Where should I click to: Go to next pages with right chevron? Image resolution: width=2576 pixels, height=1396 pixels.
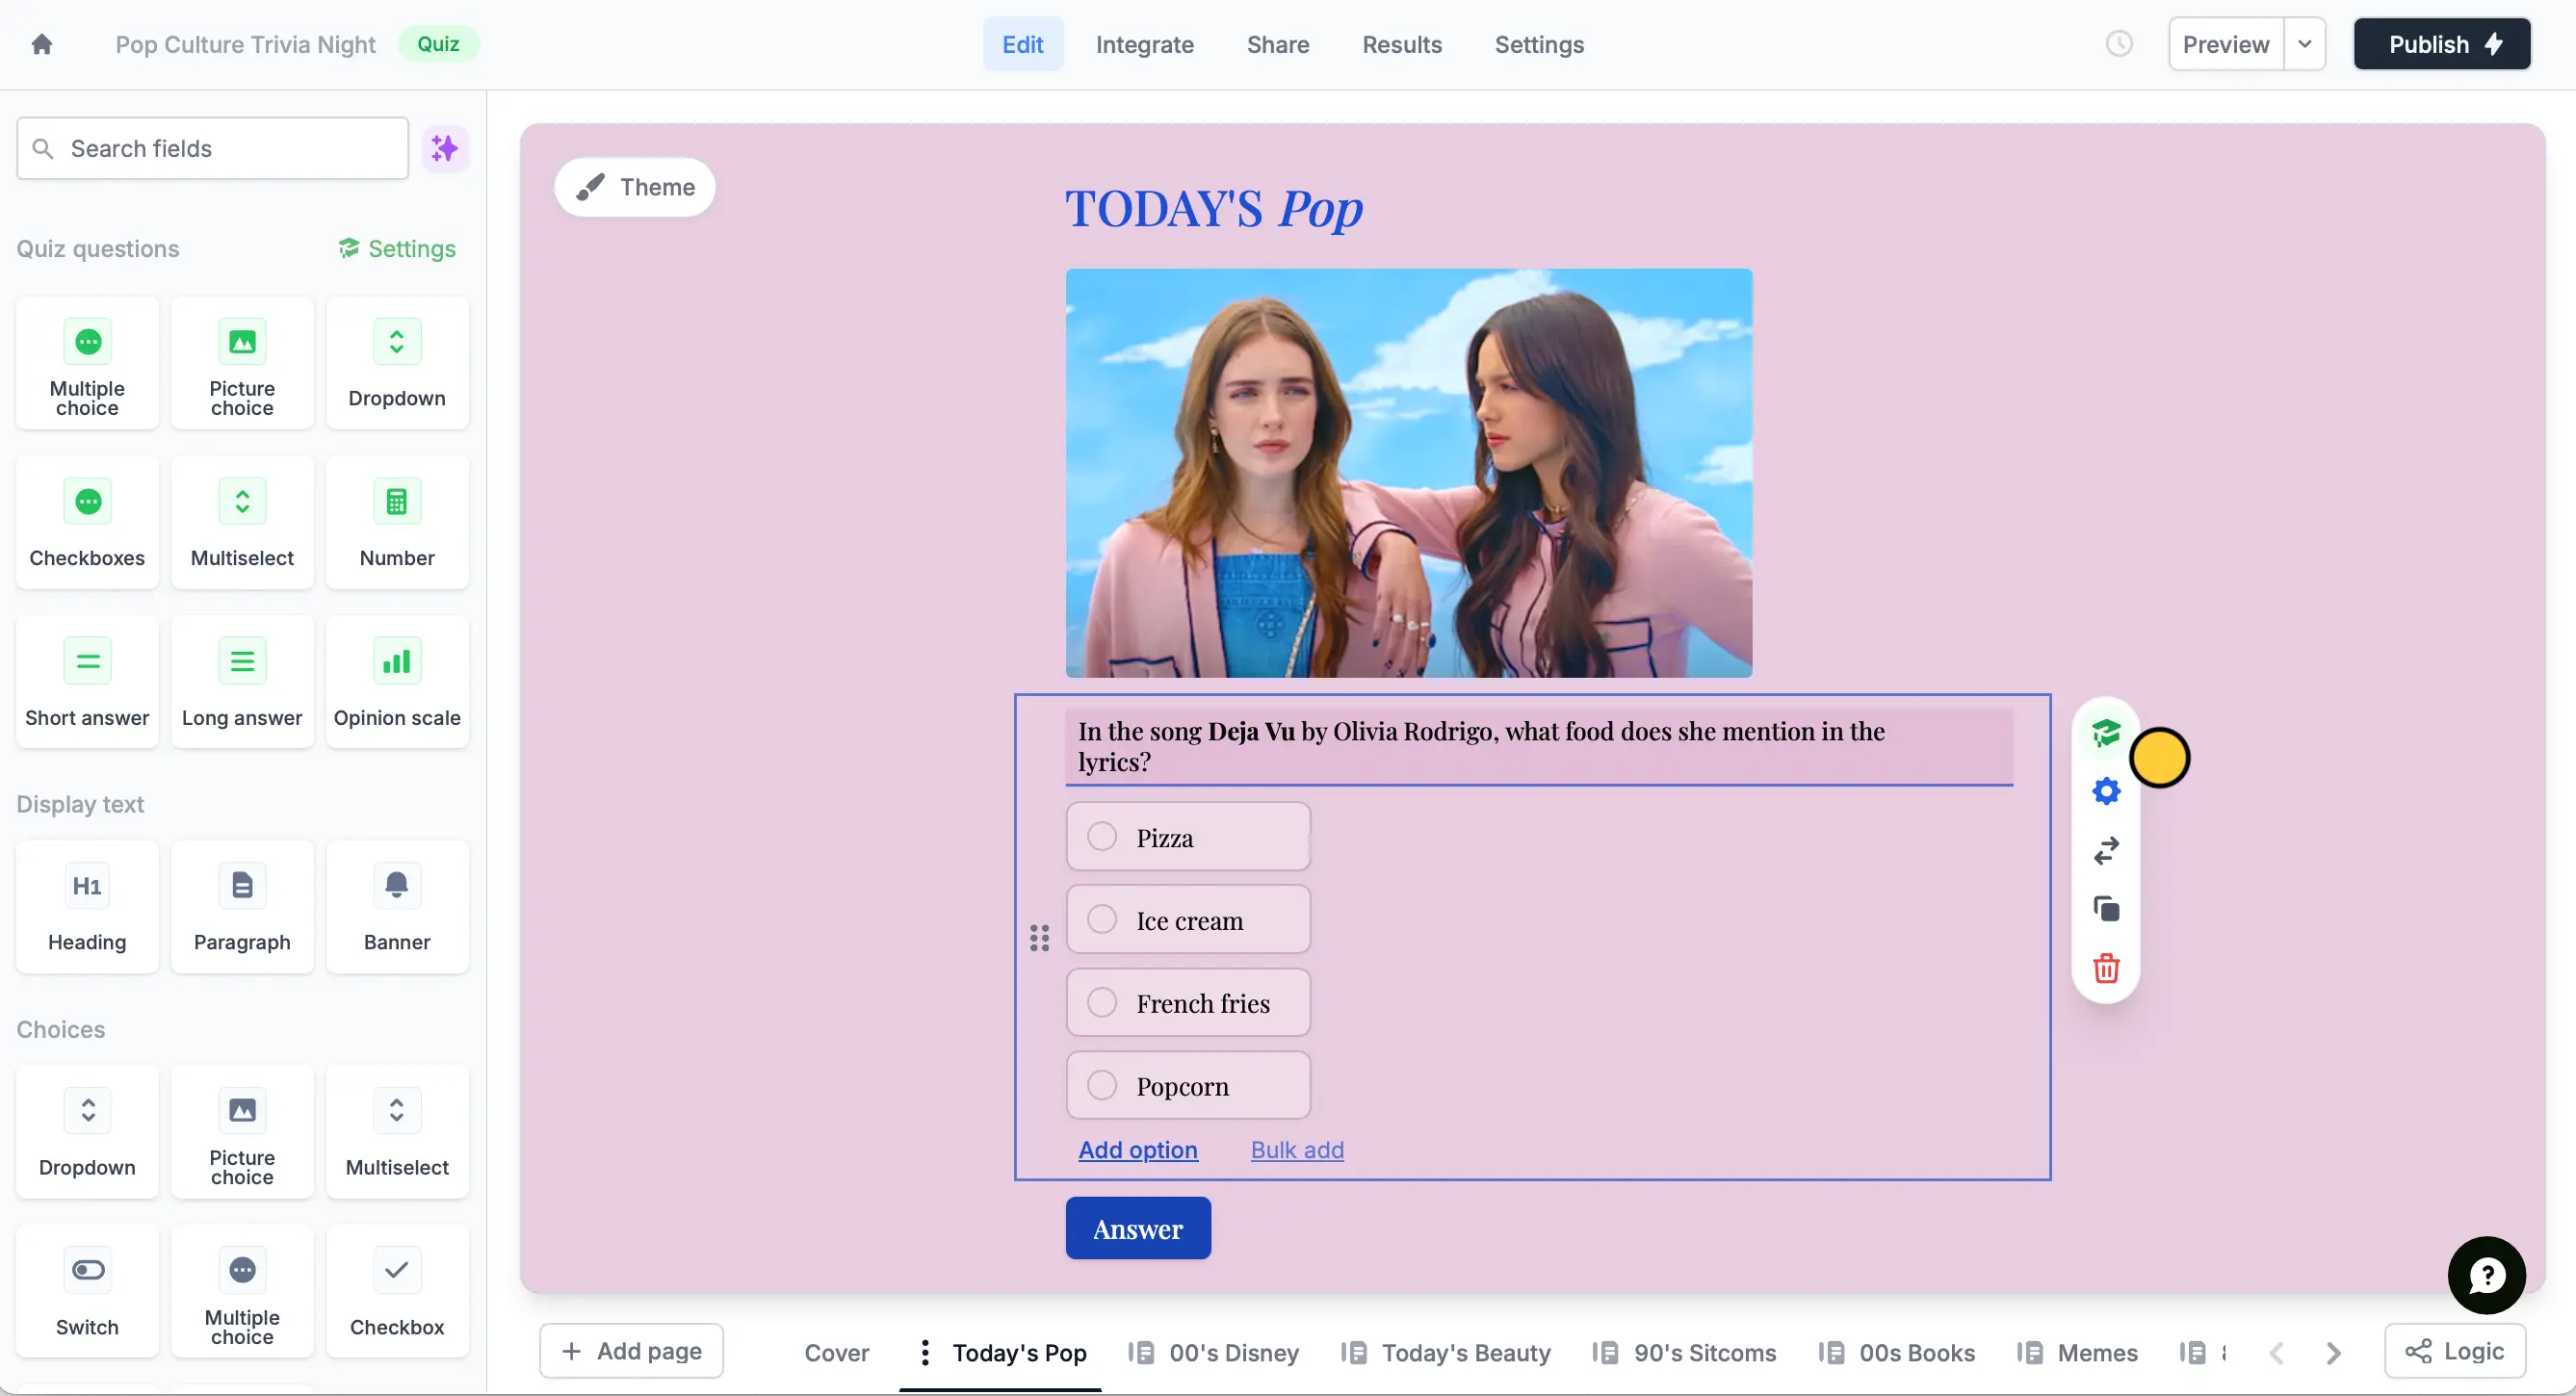pos(2333,1353)
